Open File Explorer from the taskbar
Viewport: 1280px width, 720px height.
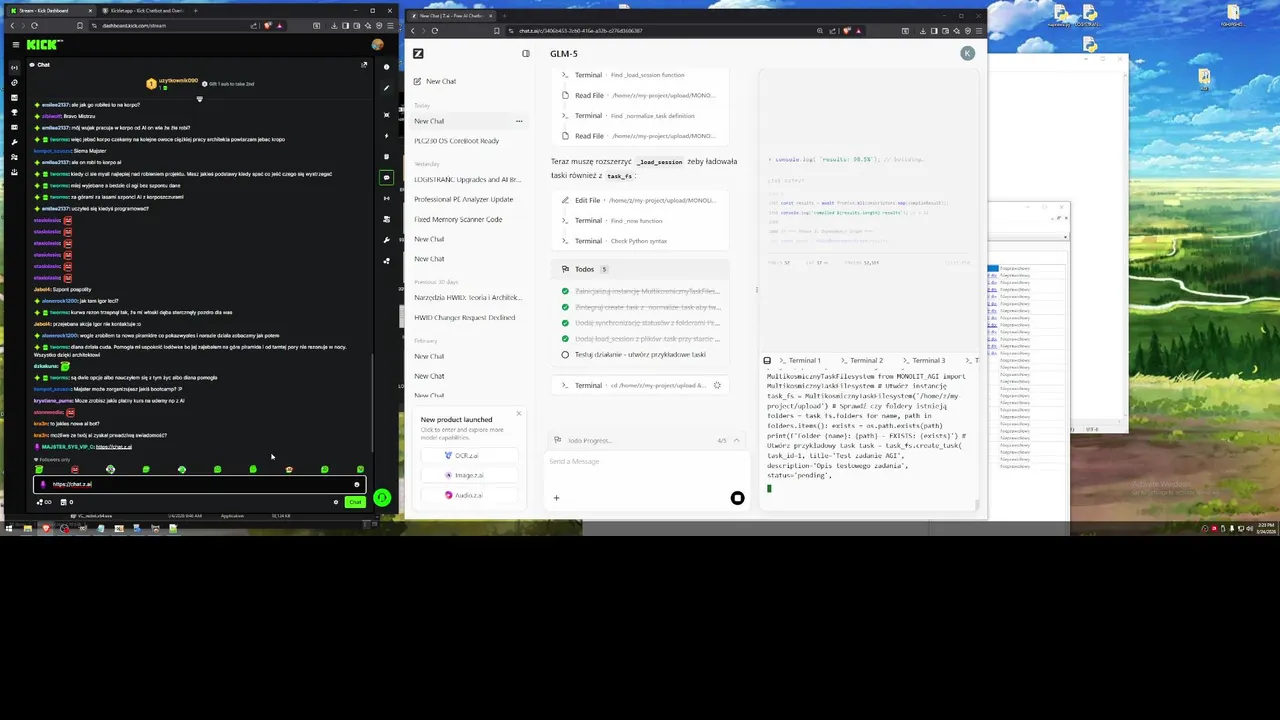point(28,528)
